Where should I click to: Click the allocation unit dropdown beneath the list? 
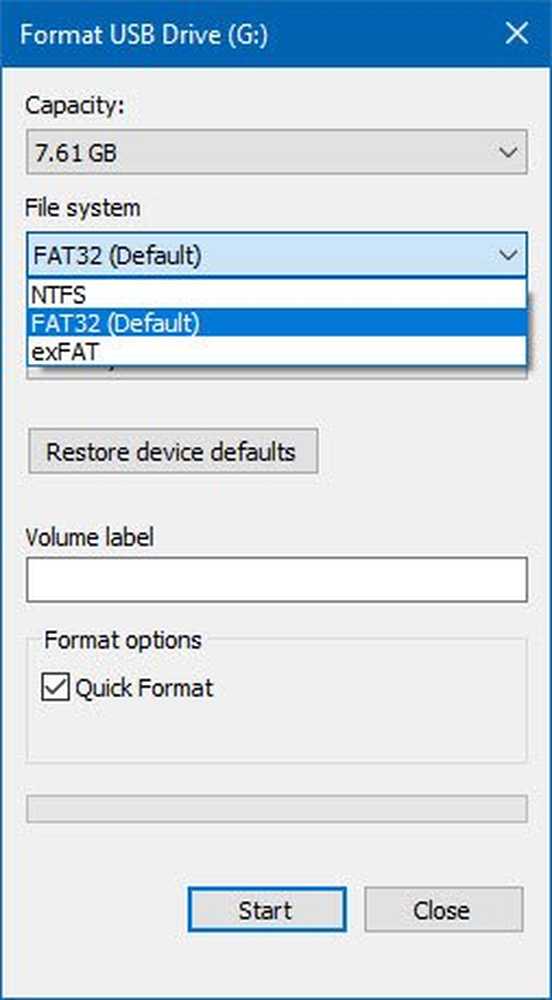[x=277, y=372]
